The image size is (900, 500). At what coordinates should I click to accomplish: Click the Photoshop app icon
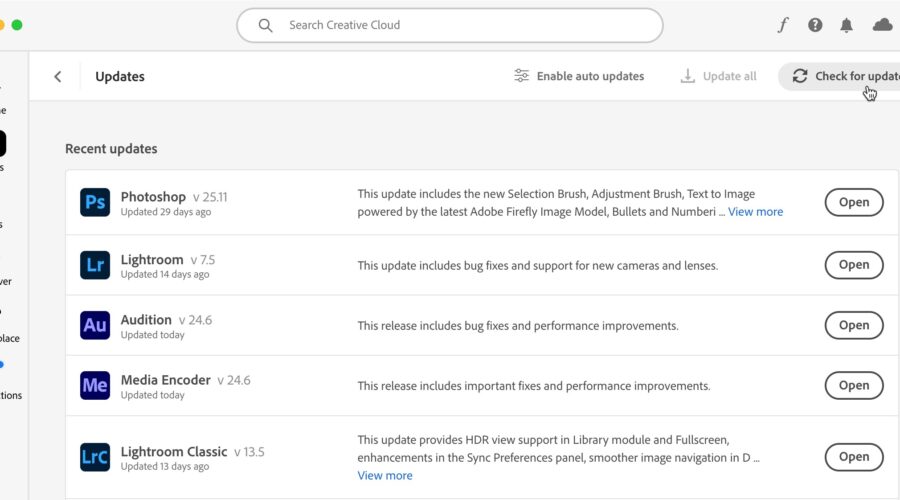(x=95, y=202)
